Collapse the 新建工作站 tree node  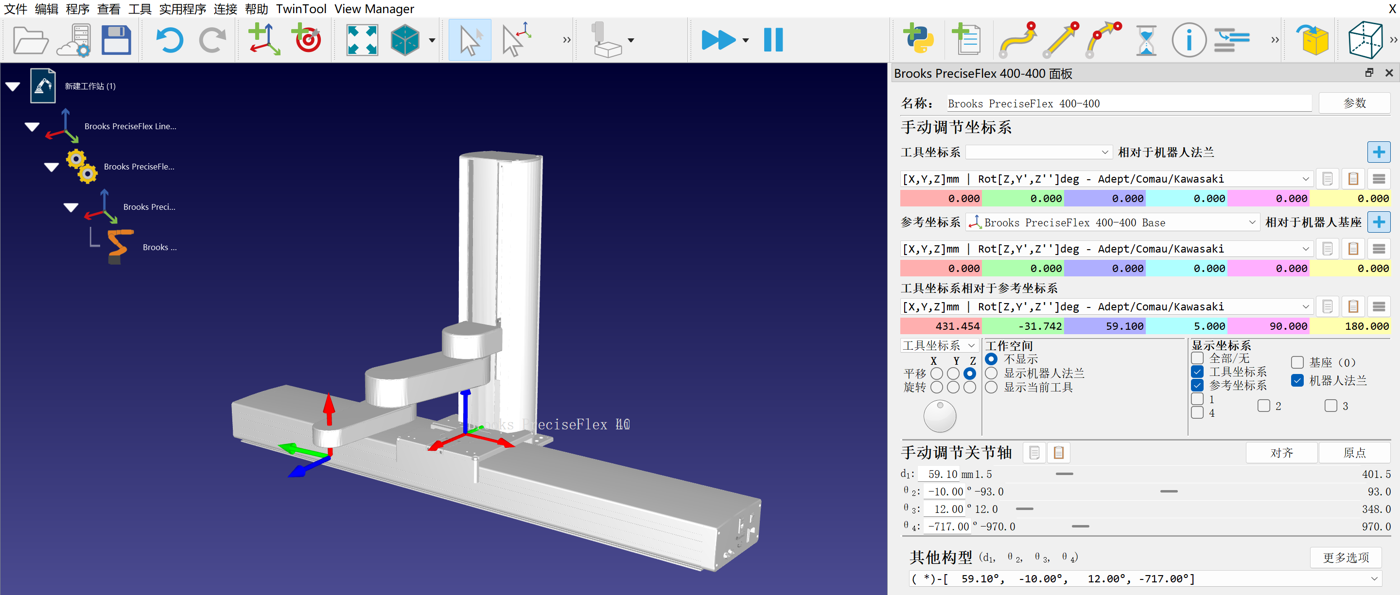click(x=12, y=85)
